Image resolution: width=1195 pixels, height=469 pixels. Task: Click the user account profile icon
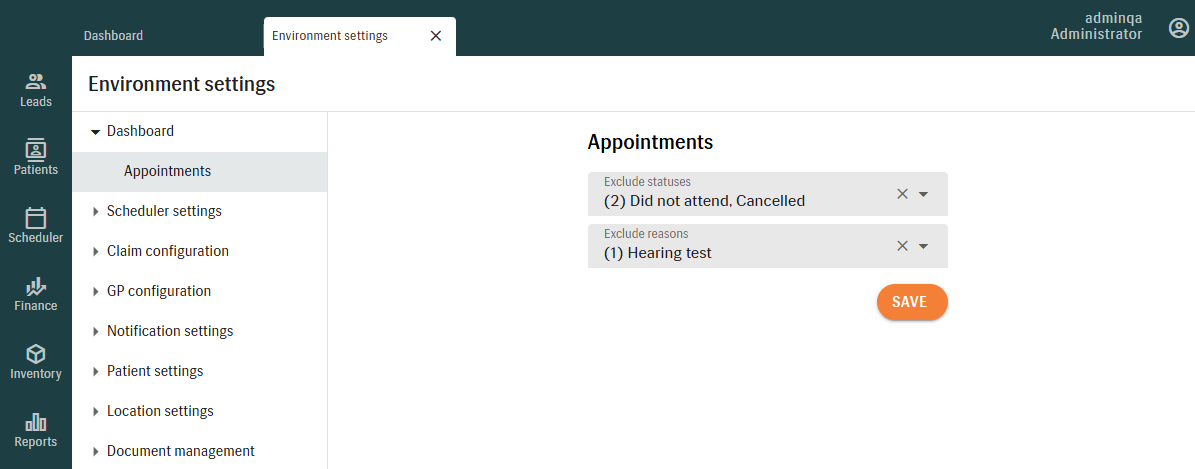coord(1178,28)
